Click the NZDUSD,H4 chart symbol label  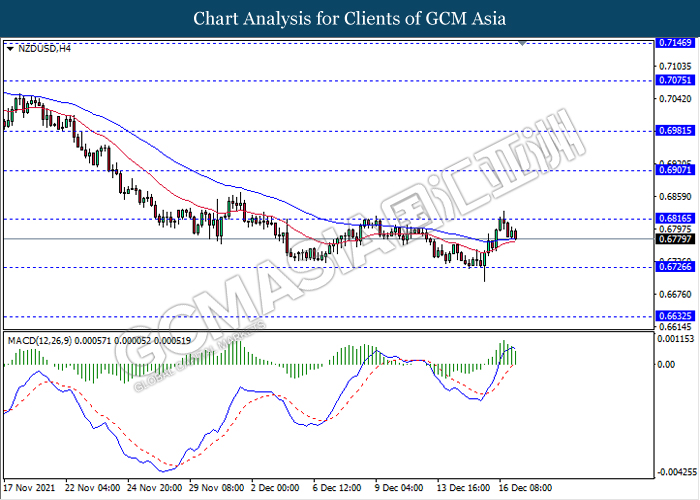click(x=45, y=49)
